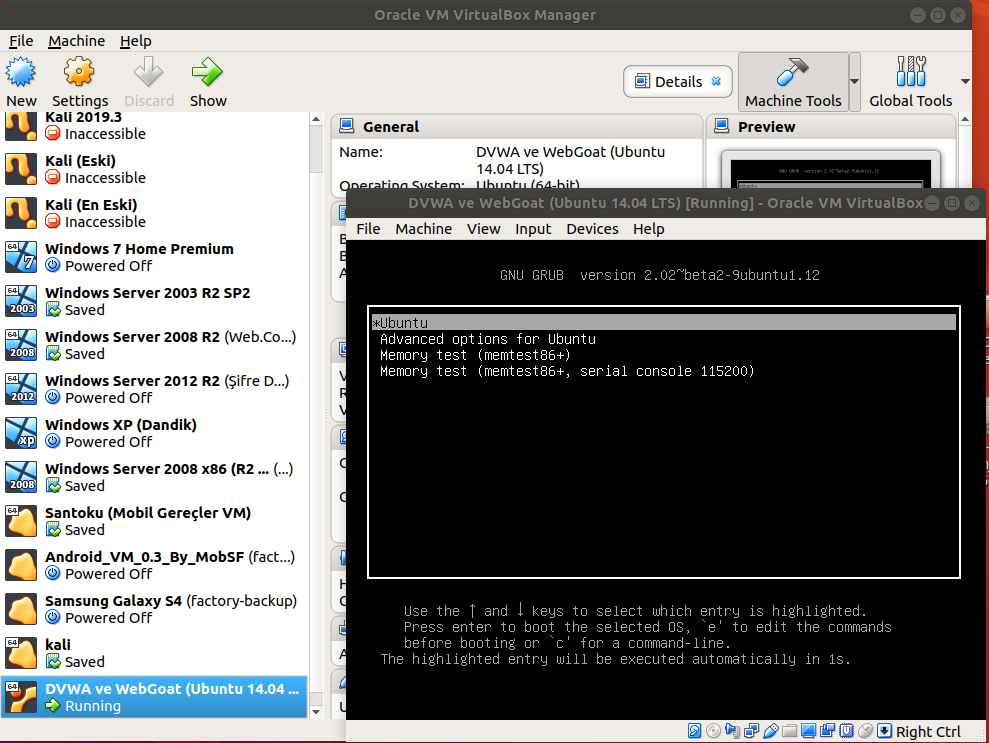Select the Kali 2019.3 machine icon
Viewport: 989px width, 743px height.
21,126
